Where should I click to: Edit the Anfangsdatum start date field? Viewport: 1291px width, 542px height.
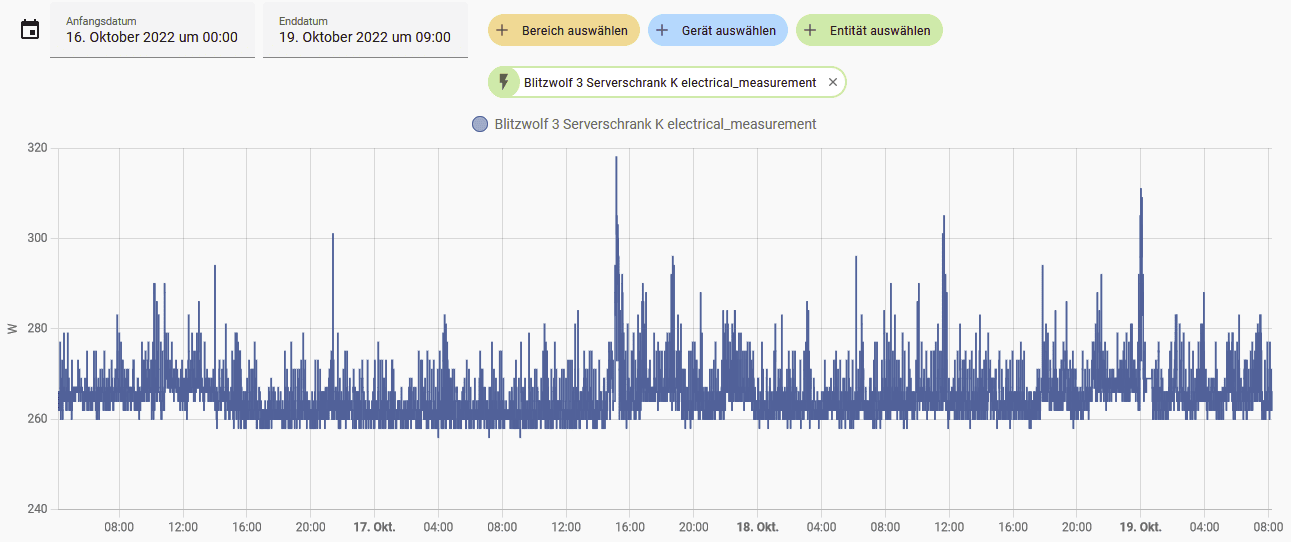pos(152,30)
